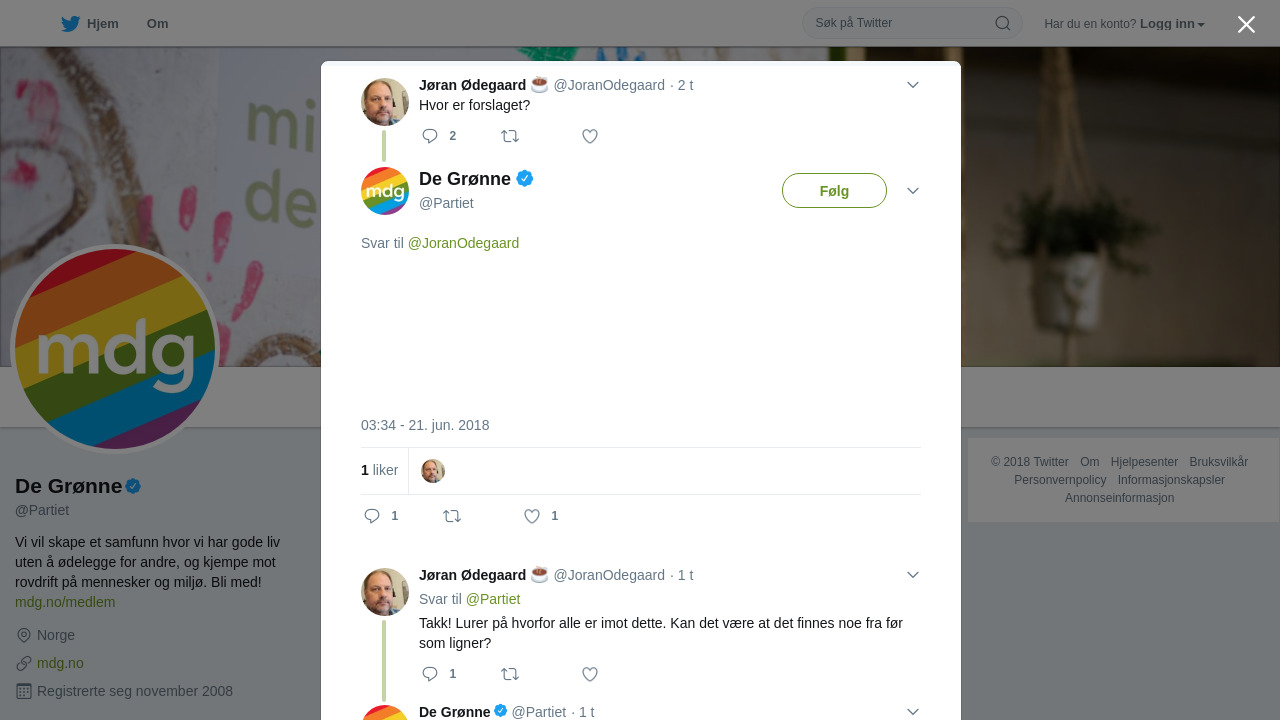Click the reply icon under the main De Grønne tweet

(x=372, y=516)
